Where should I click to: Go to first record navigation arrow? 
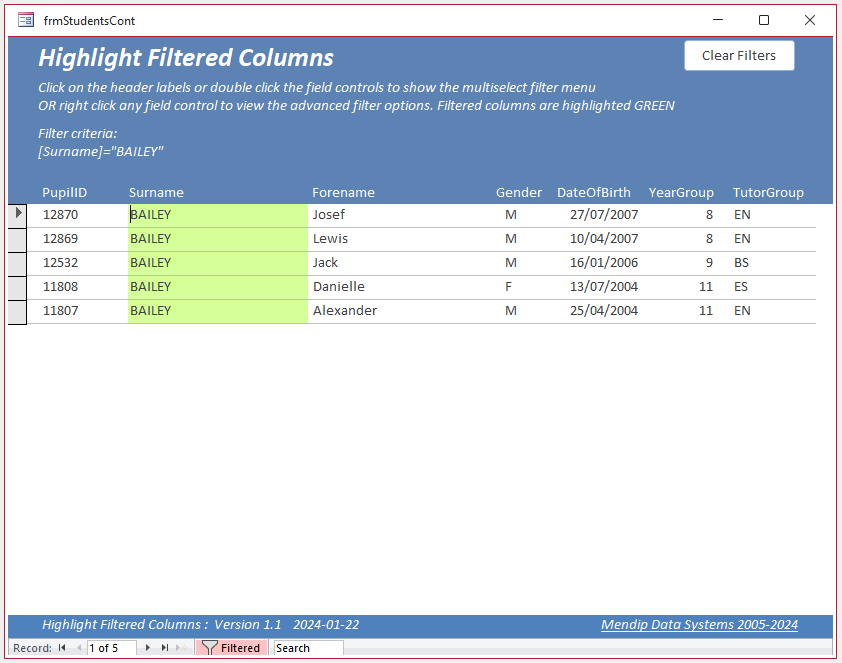coord(62,647)
